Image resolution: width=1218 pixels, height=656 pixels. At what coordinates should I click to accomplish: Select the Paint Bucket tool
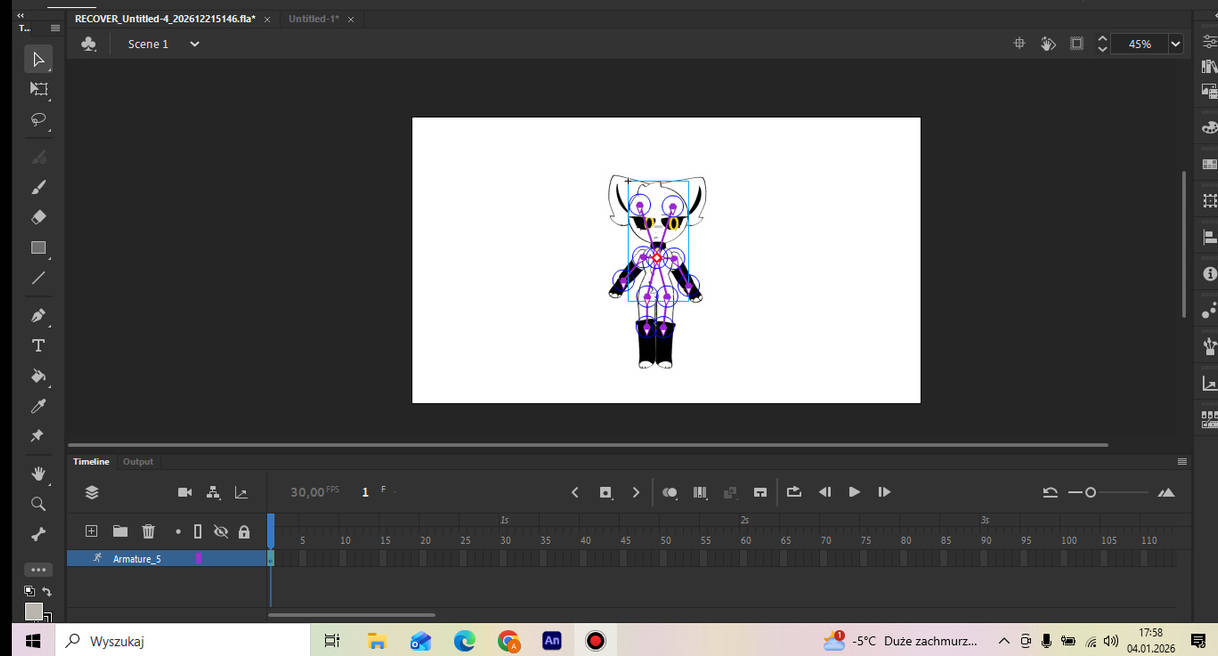coord(38,376)
